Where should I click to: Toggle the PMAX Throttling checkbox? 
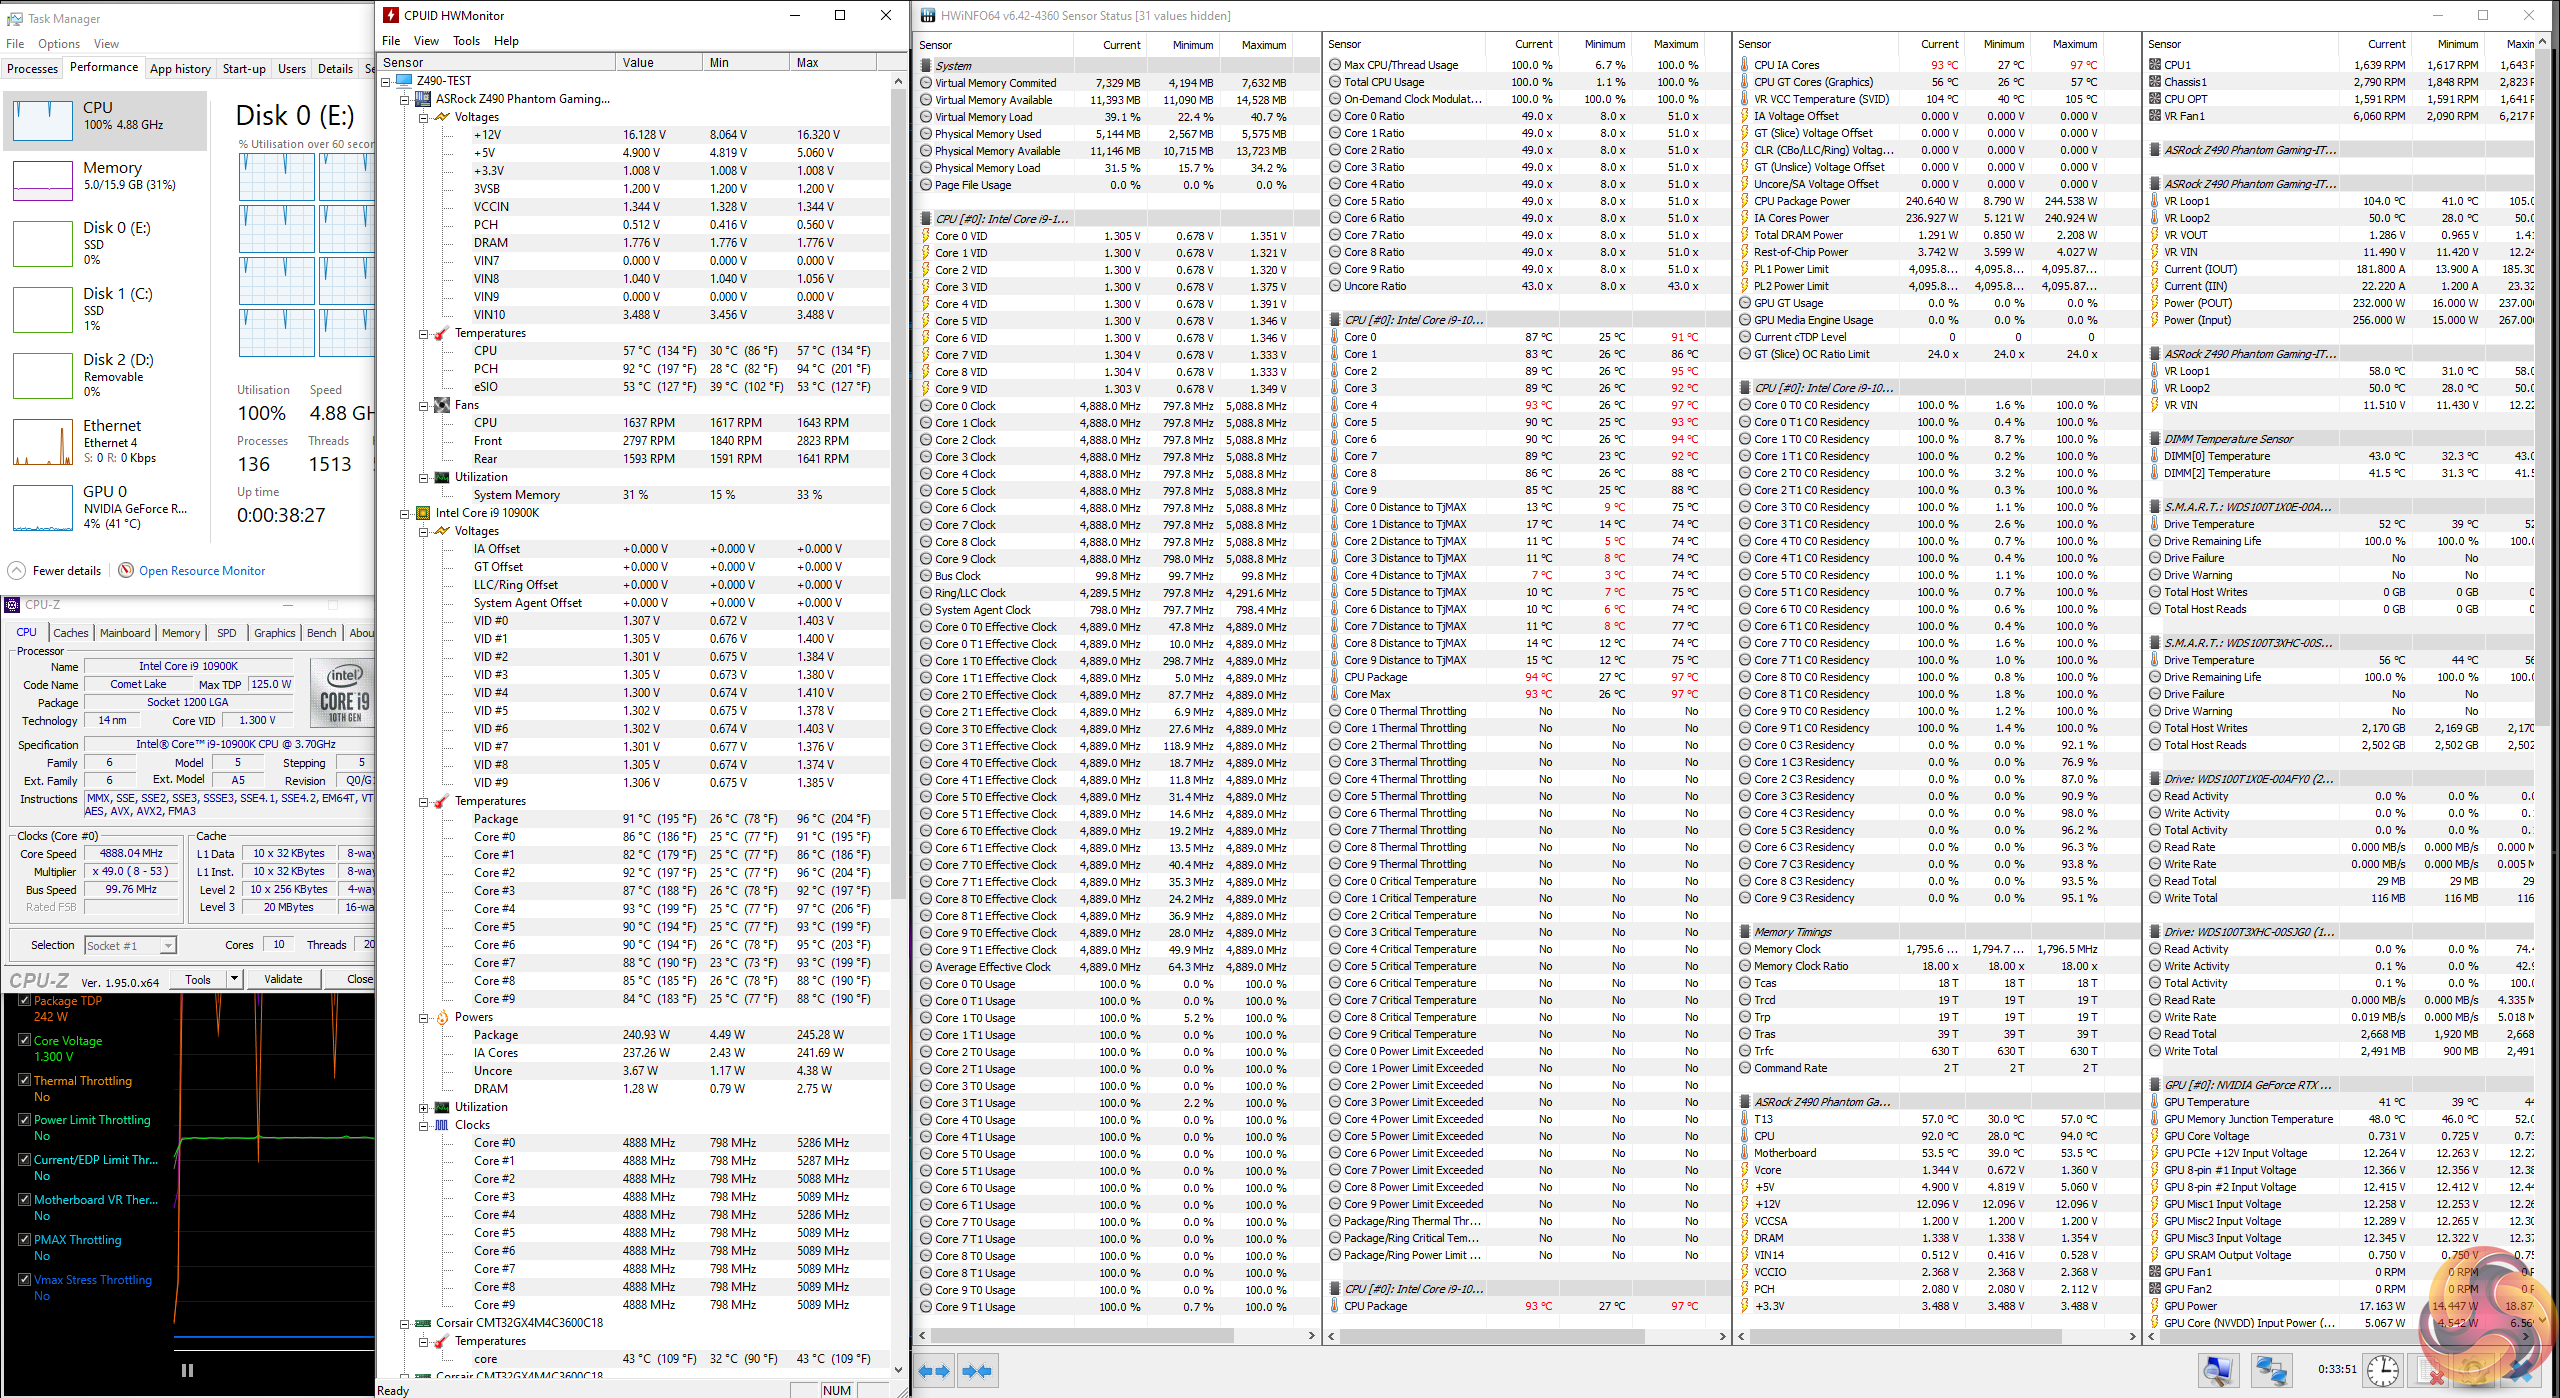(x=24, y=1239)
